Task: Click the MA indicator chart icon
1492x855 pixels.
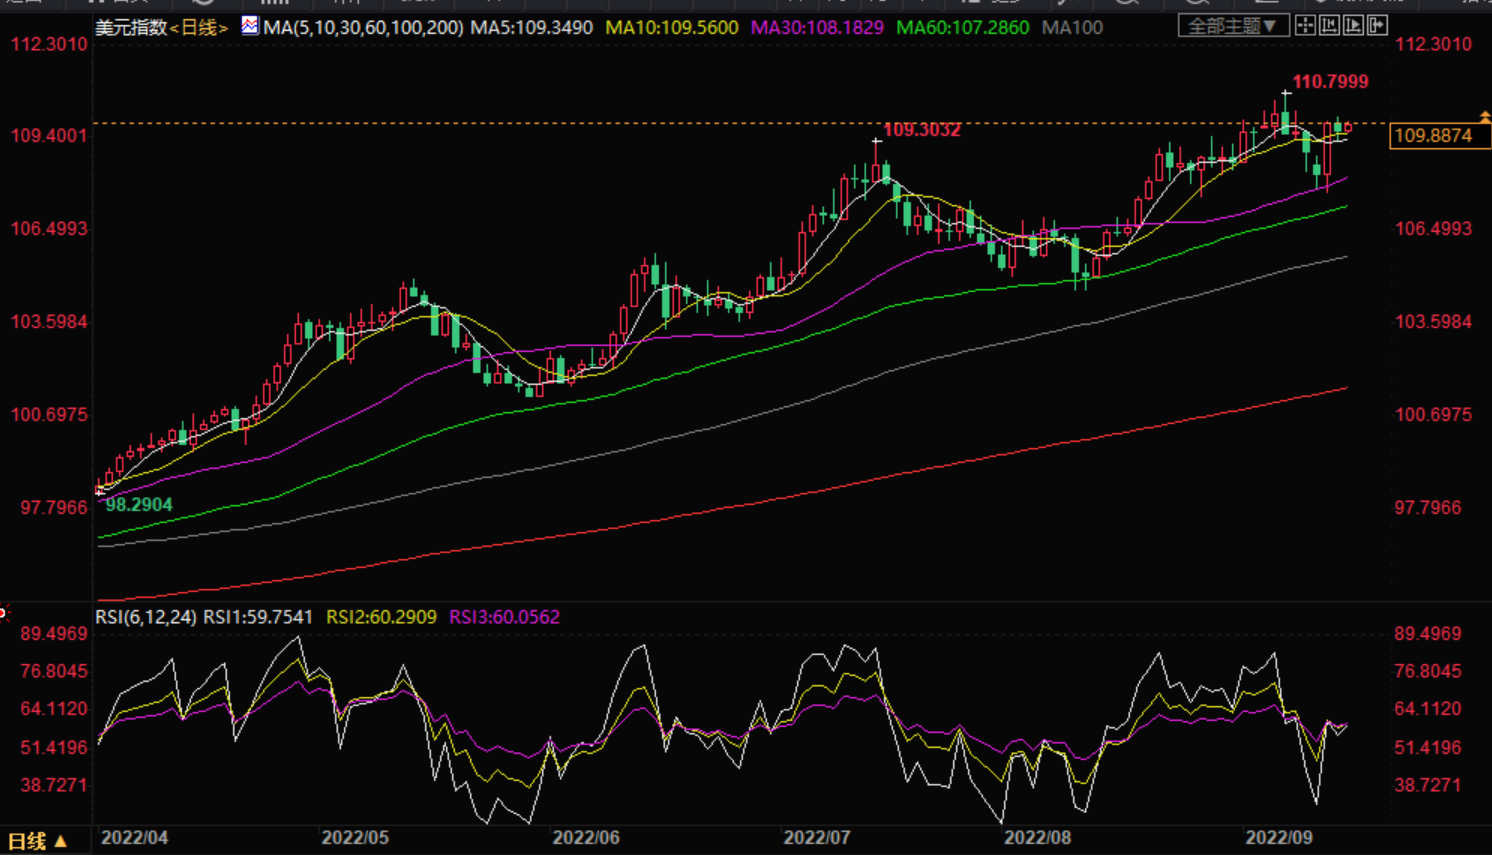Action: tap(249, 26)
